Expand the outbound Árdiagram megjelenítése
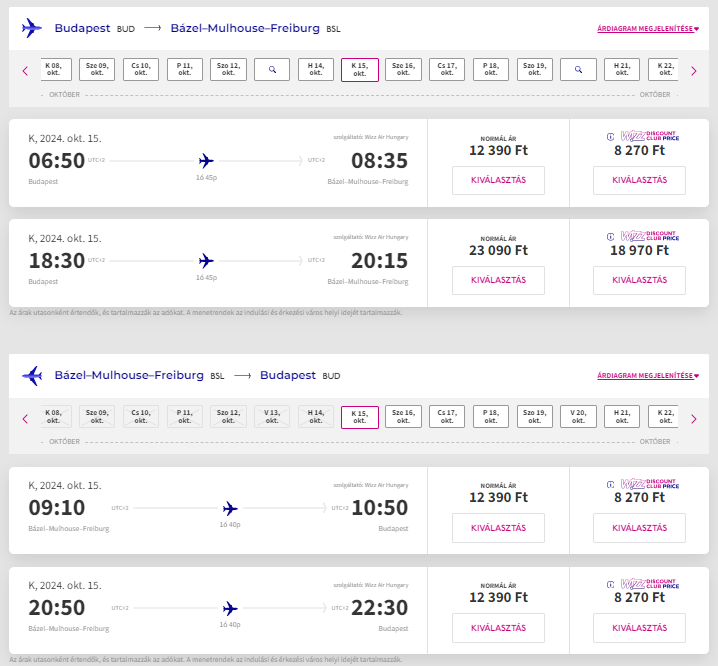Image resolution: width=718 pixels, height=666 pixels. pyautogui.click(x=647, y=29)
